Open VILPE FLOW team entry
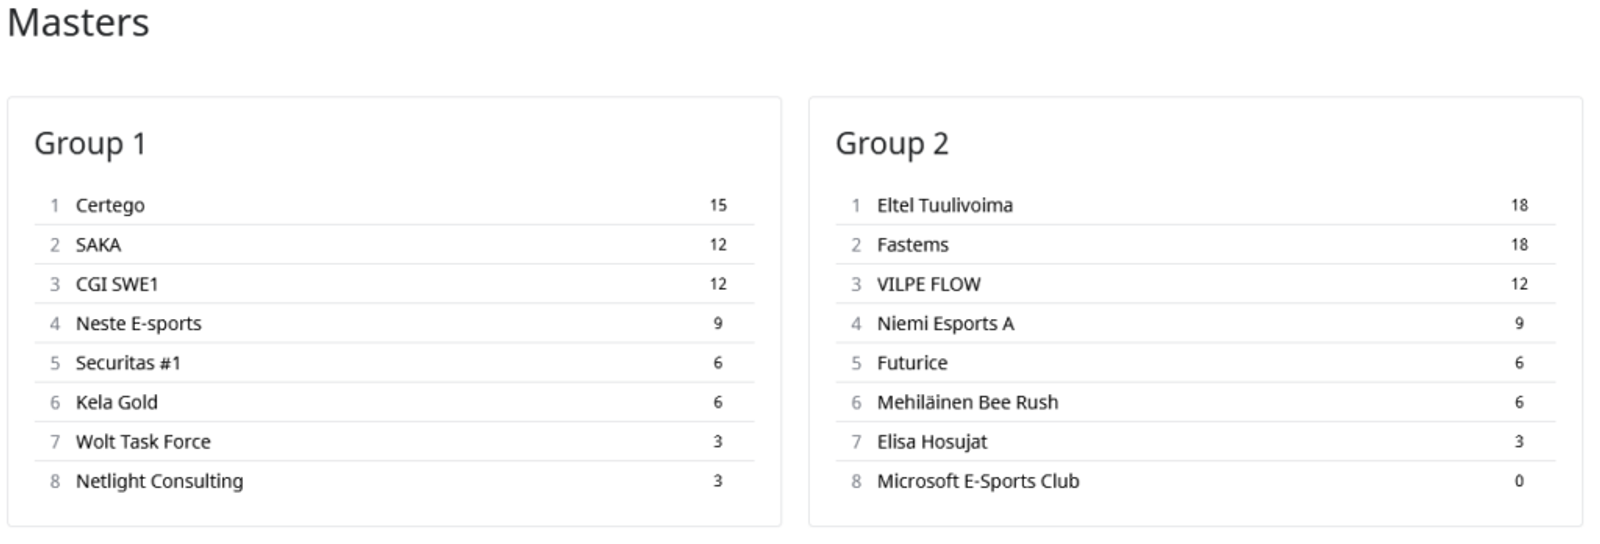This screenshot has height=544, width=1600. click(928, 284)
